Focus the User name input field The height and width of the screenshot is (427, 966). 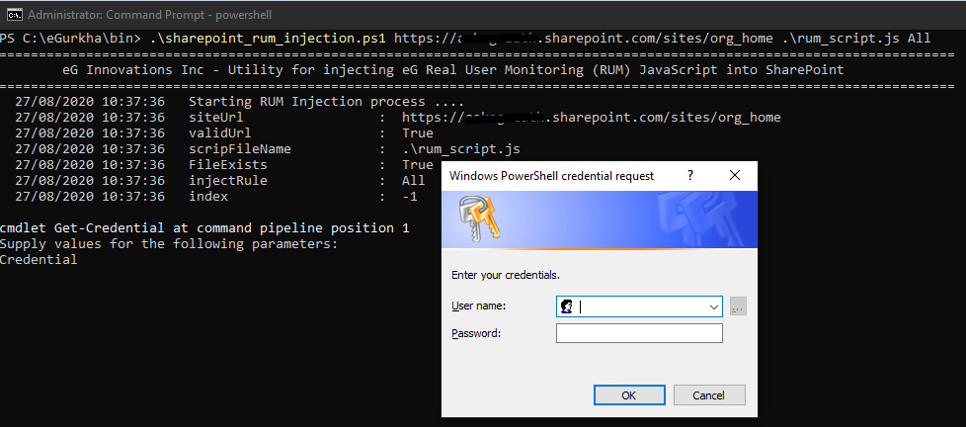(639, 307)
